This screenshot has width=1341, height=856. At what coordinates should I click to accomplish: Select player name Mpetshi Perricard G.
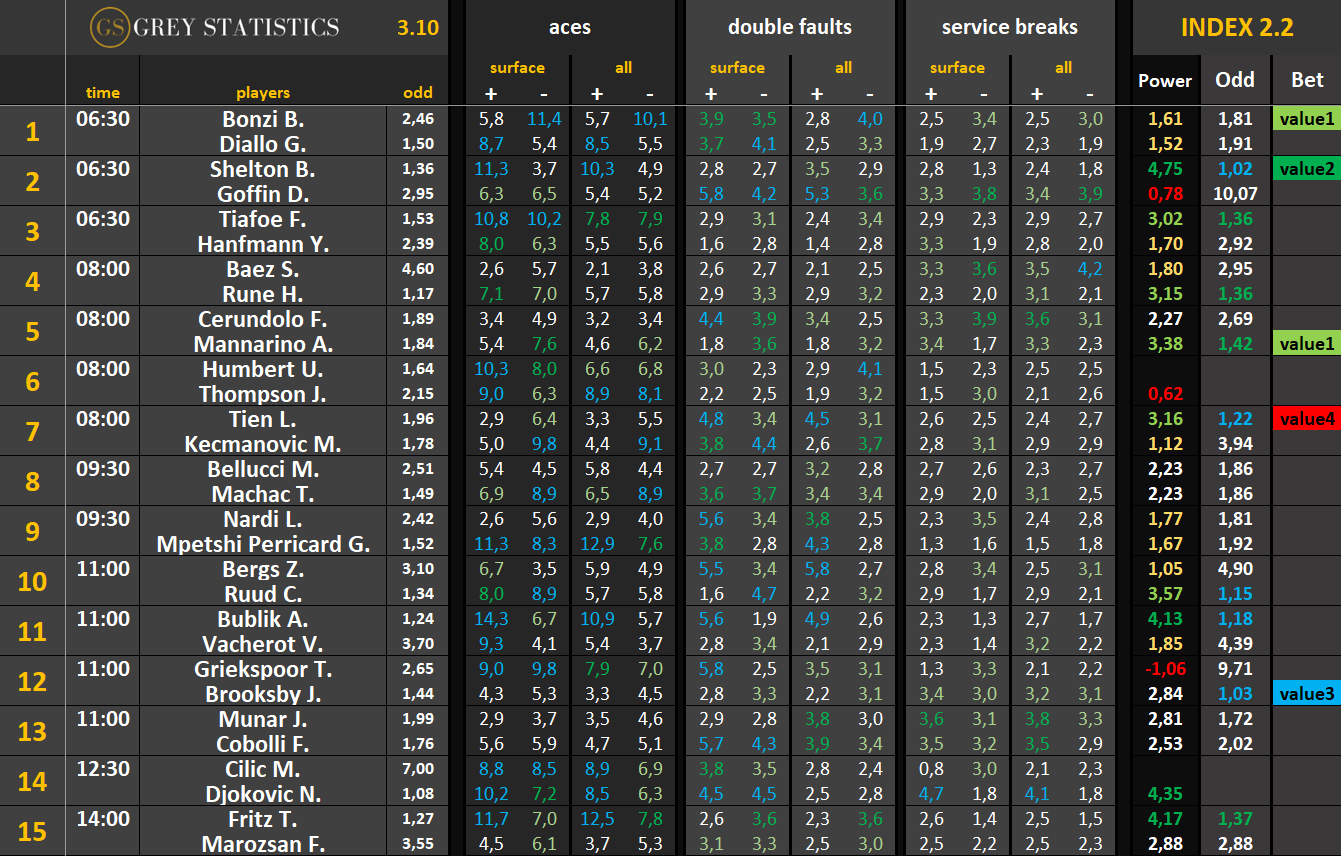point(263,544)
